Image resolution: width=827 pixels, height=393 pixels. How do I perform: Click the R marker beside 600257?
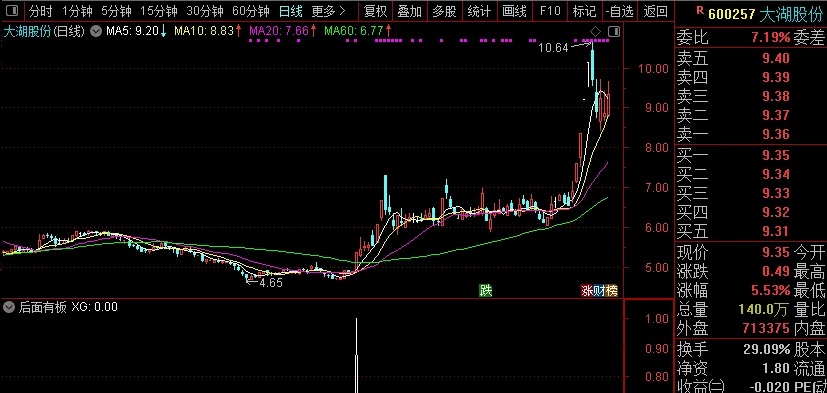click(x=700, y=9)
